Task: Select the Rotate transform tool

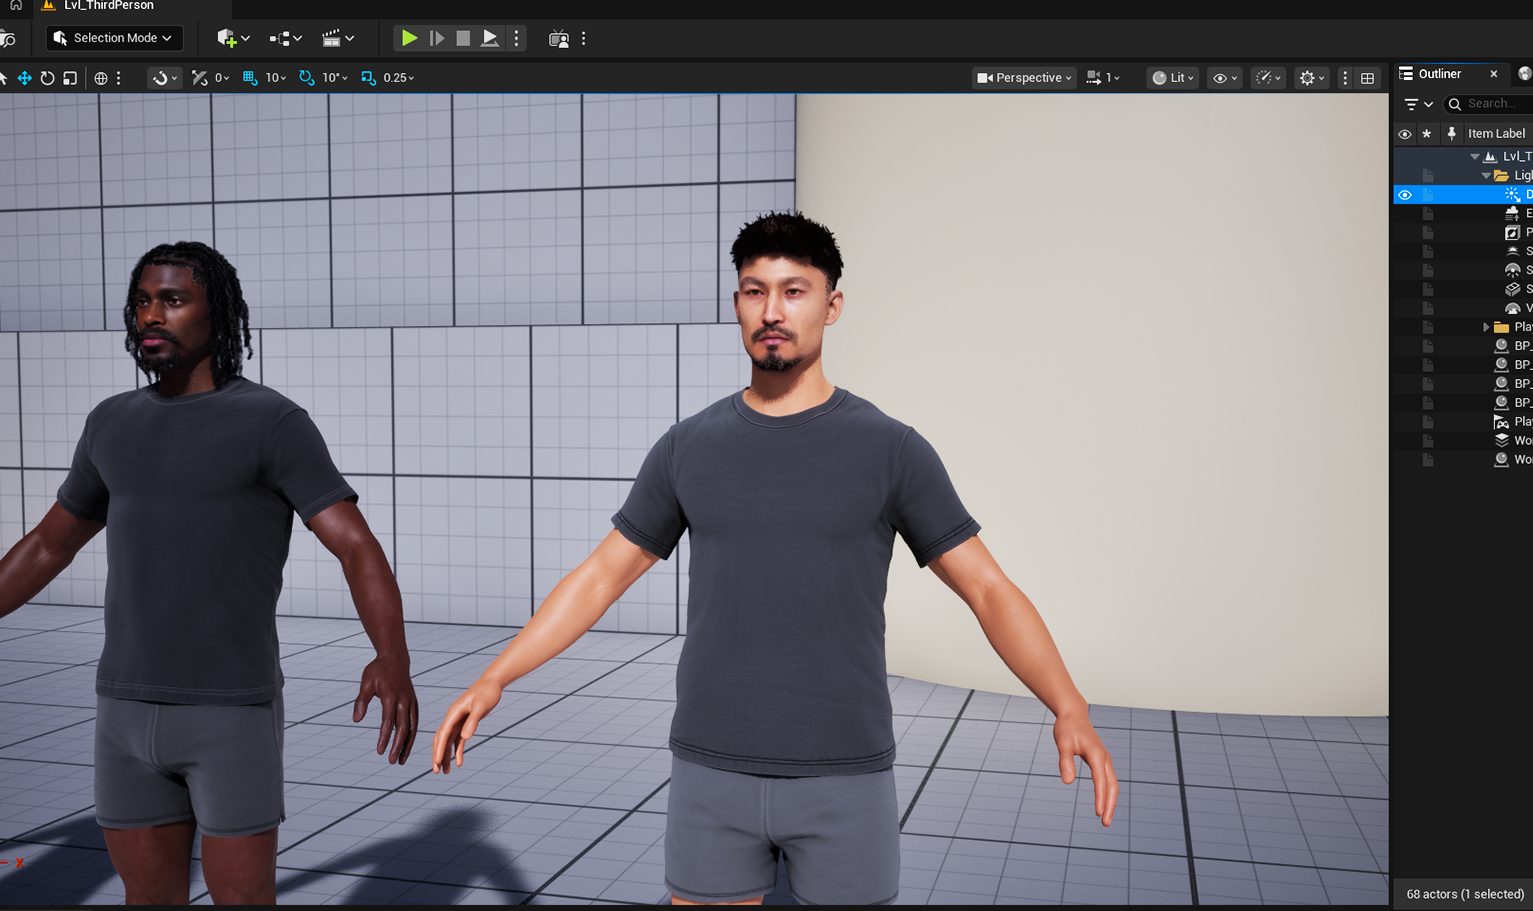Action: coord(47,77)
